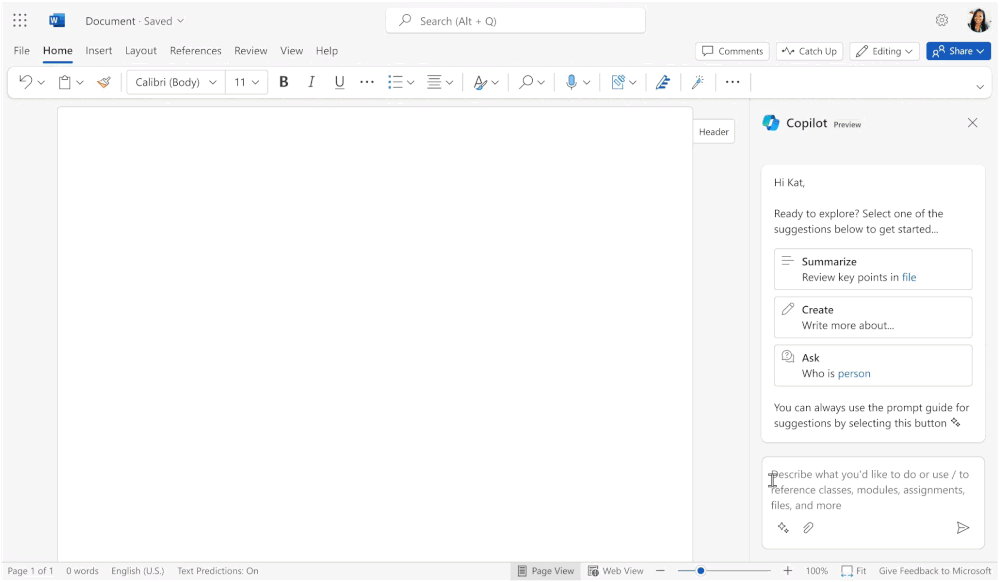Select the View tab
The width and height of the screenshot is (999, 582).
point(292,50)
